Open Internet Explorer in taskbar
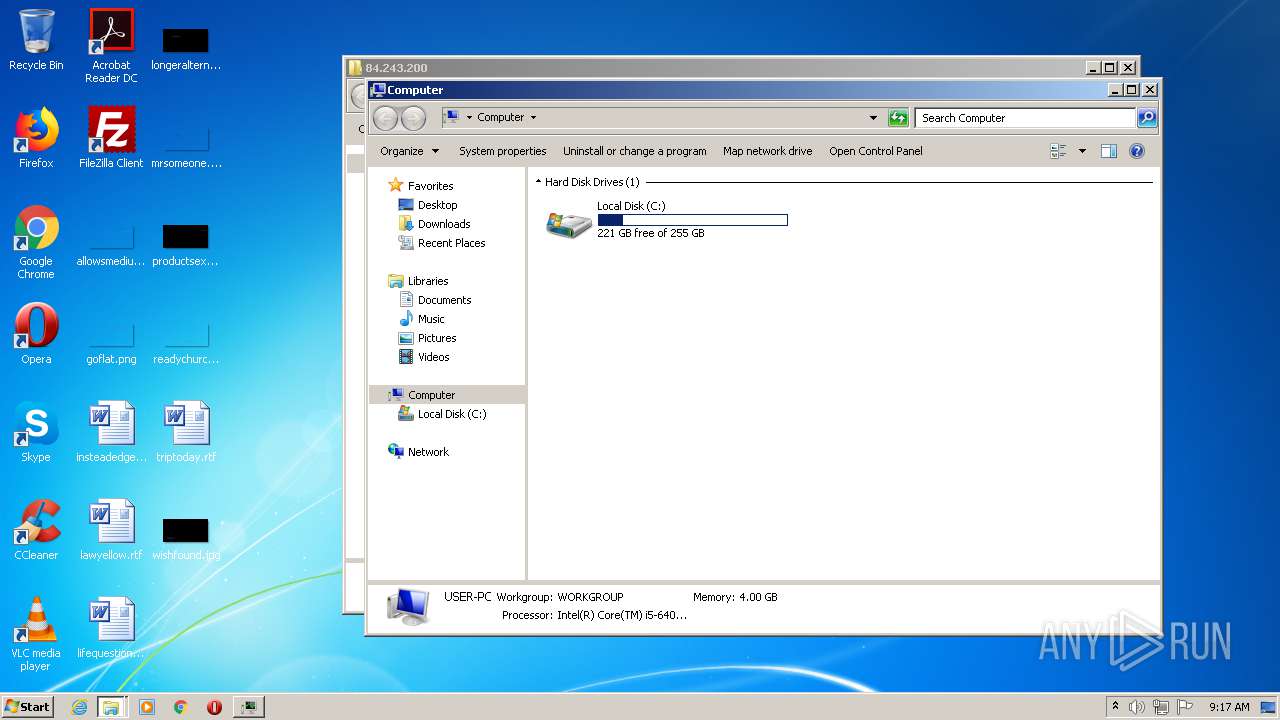1280x720 pixels. (x=79, y=707)
